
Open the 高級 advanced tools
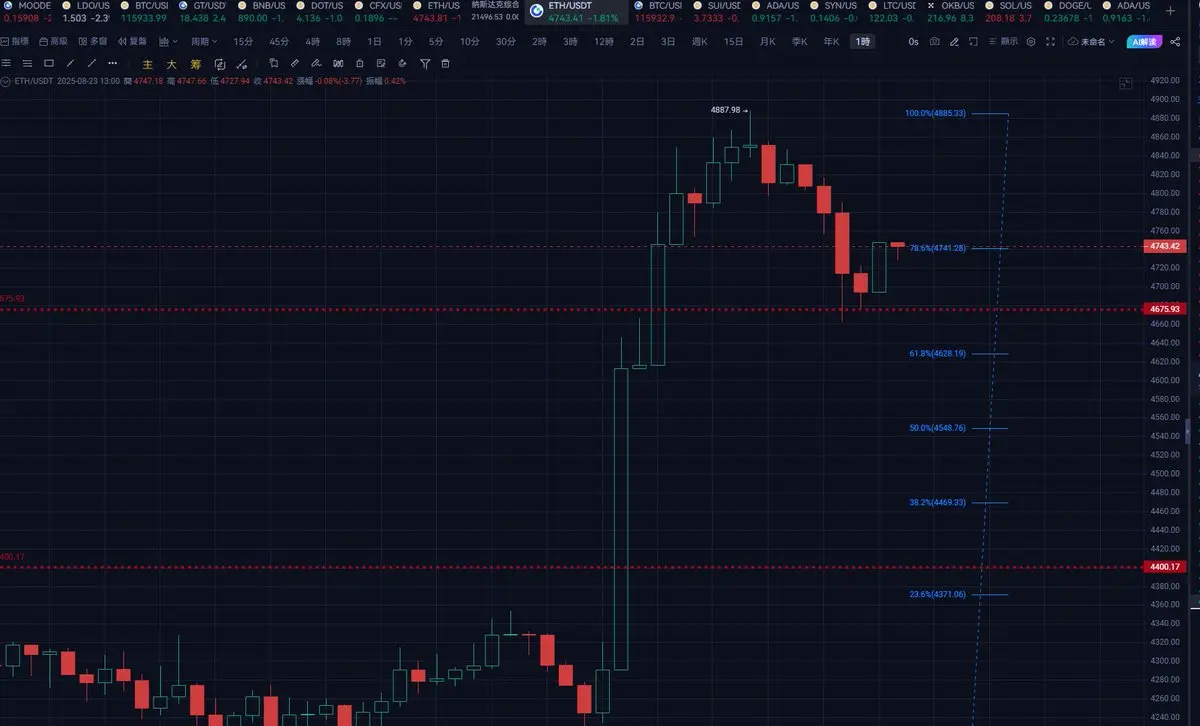pyautogui.click(x=53, y=42)
